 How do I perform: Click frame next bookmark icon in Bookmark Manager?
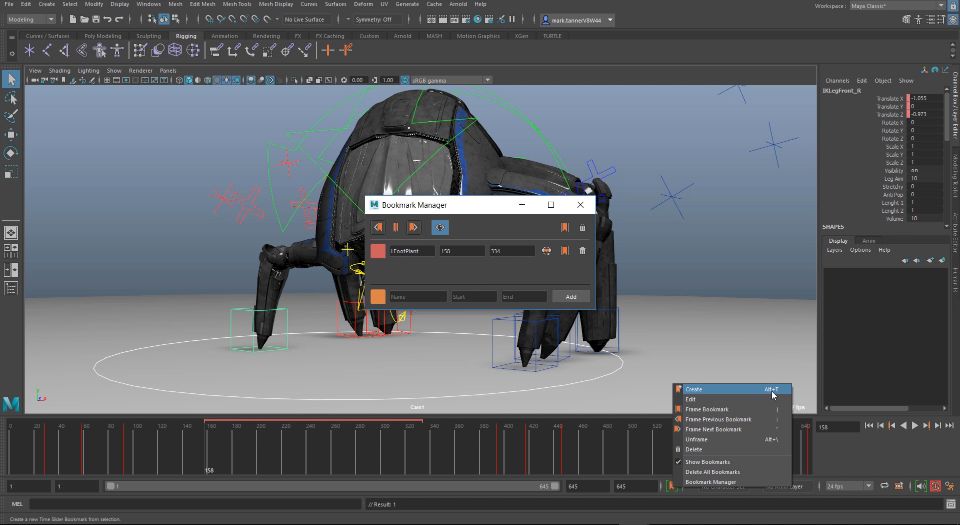[x=413, y=228]
